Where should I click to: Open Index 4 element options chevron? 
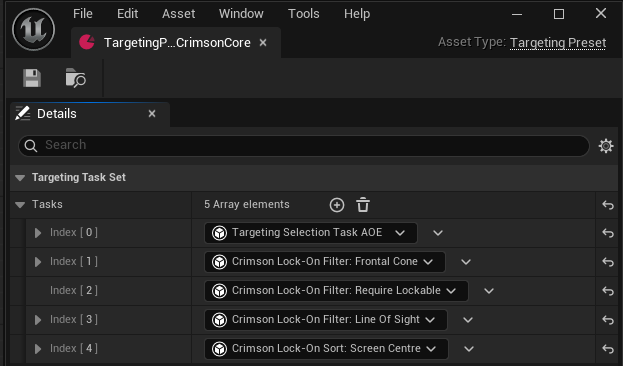pyautogui.click(x=469, y=349)
